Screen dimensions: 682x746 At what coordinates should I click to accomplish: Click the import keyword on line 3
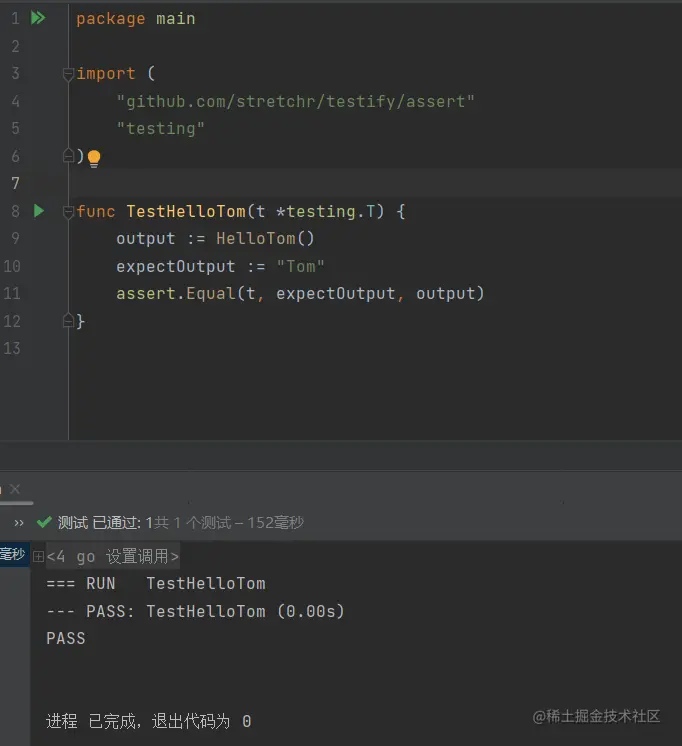click(x=106, y=73)
